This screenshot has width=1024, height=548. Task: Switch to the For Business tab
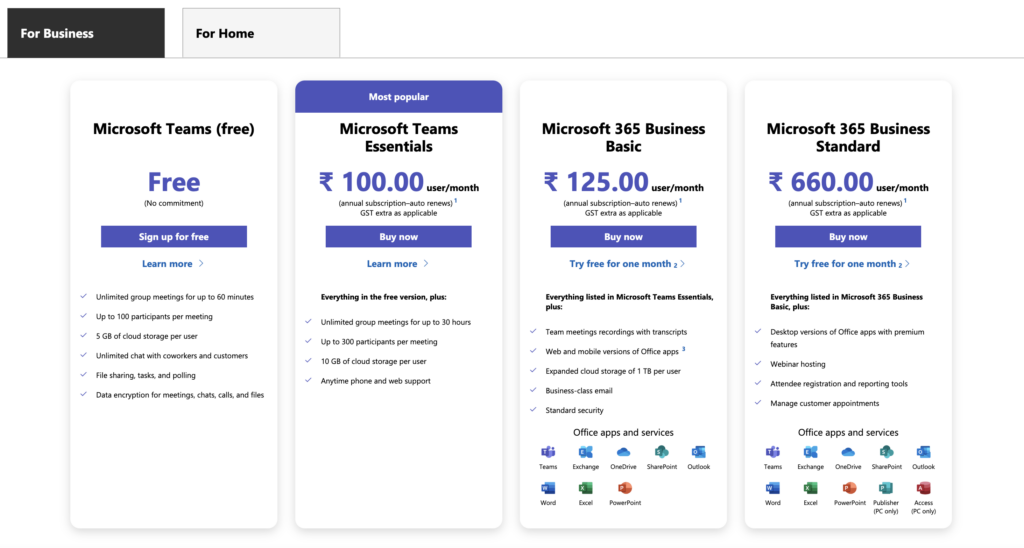point(86,33)
